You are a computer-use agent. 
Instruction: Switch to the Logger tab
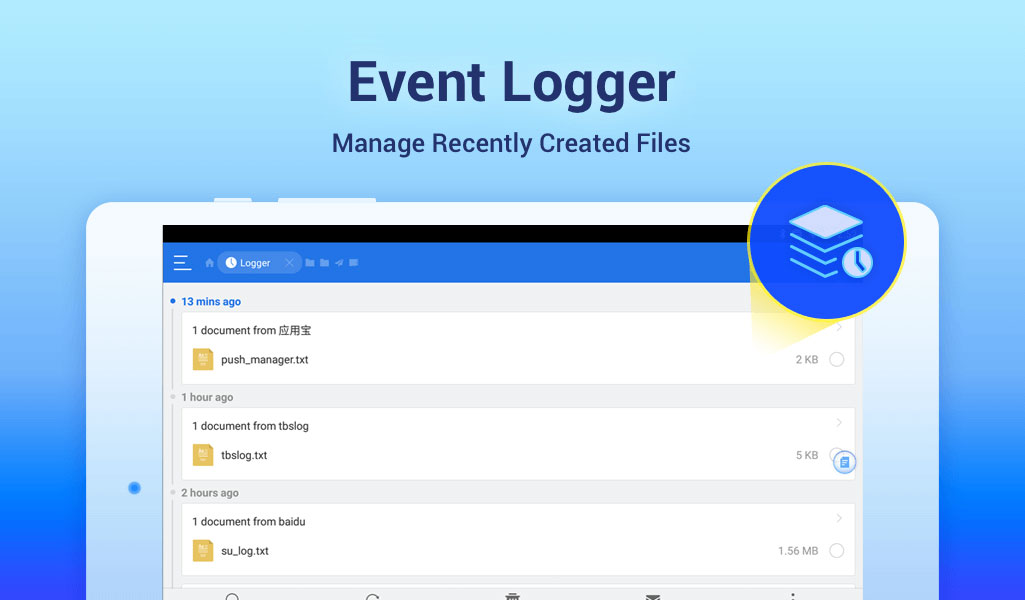coord(254,263)
